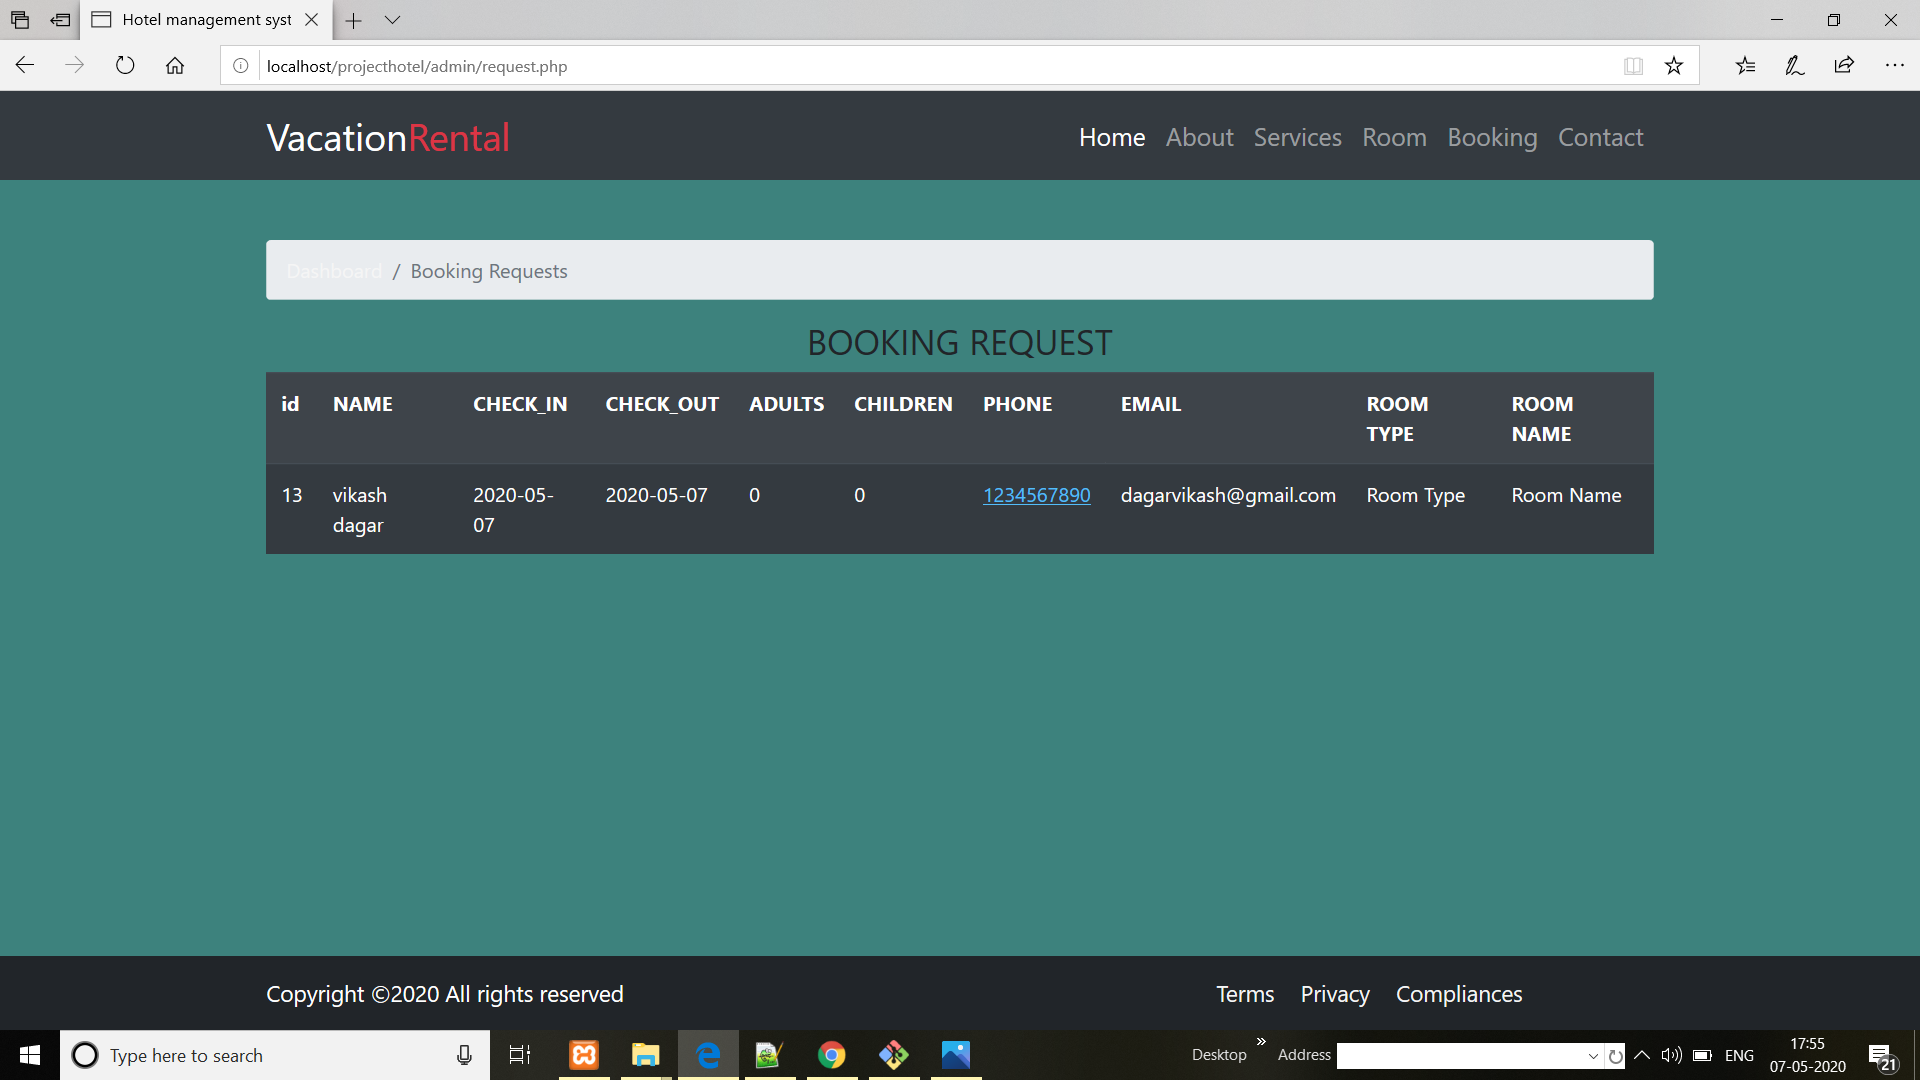1920x1080 pixels.
Task: Open the Address toolbar dropdown
Action: pos(1592,1056)
